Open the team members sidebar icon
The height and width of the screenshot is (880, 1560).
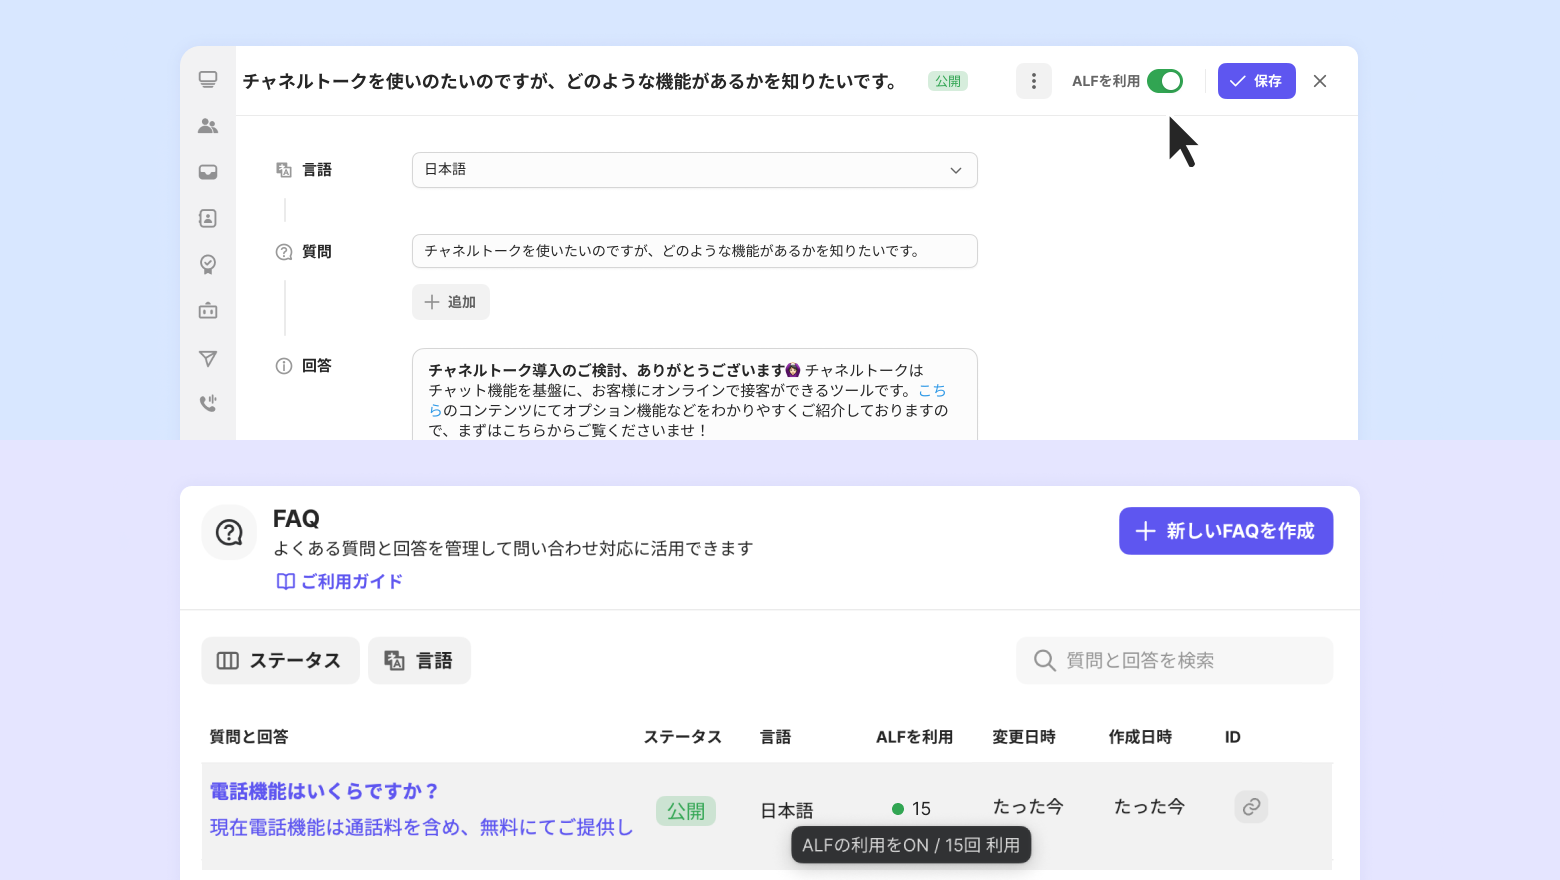click(x=208, y=126)
